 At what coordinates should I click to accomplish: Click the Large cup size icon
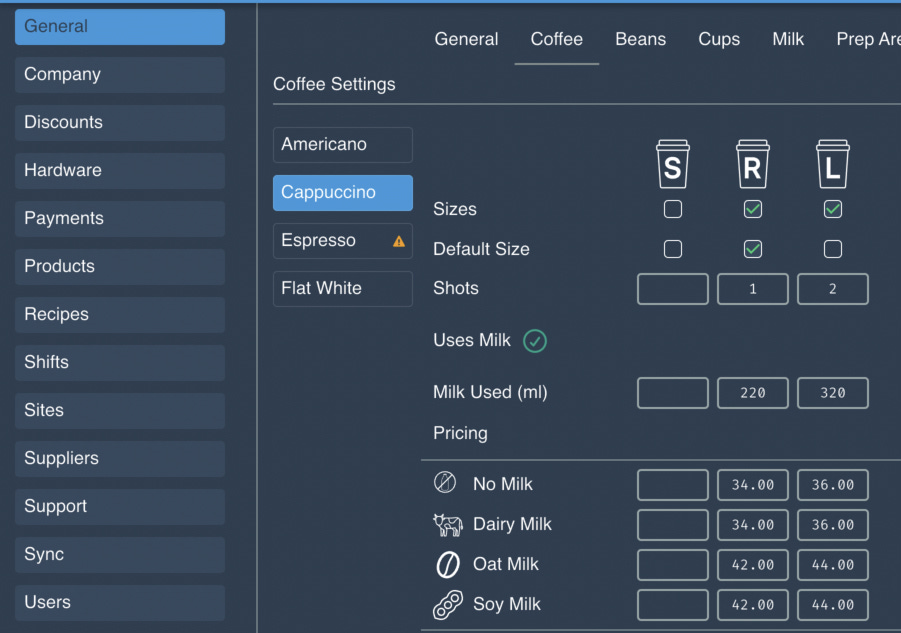pyautogui.click(x=833, y=164)
